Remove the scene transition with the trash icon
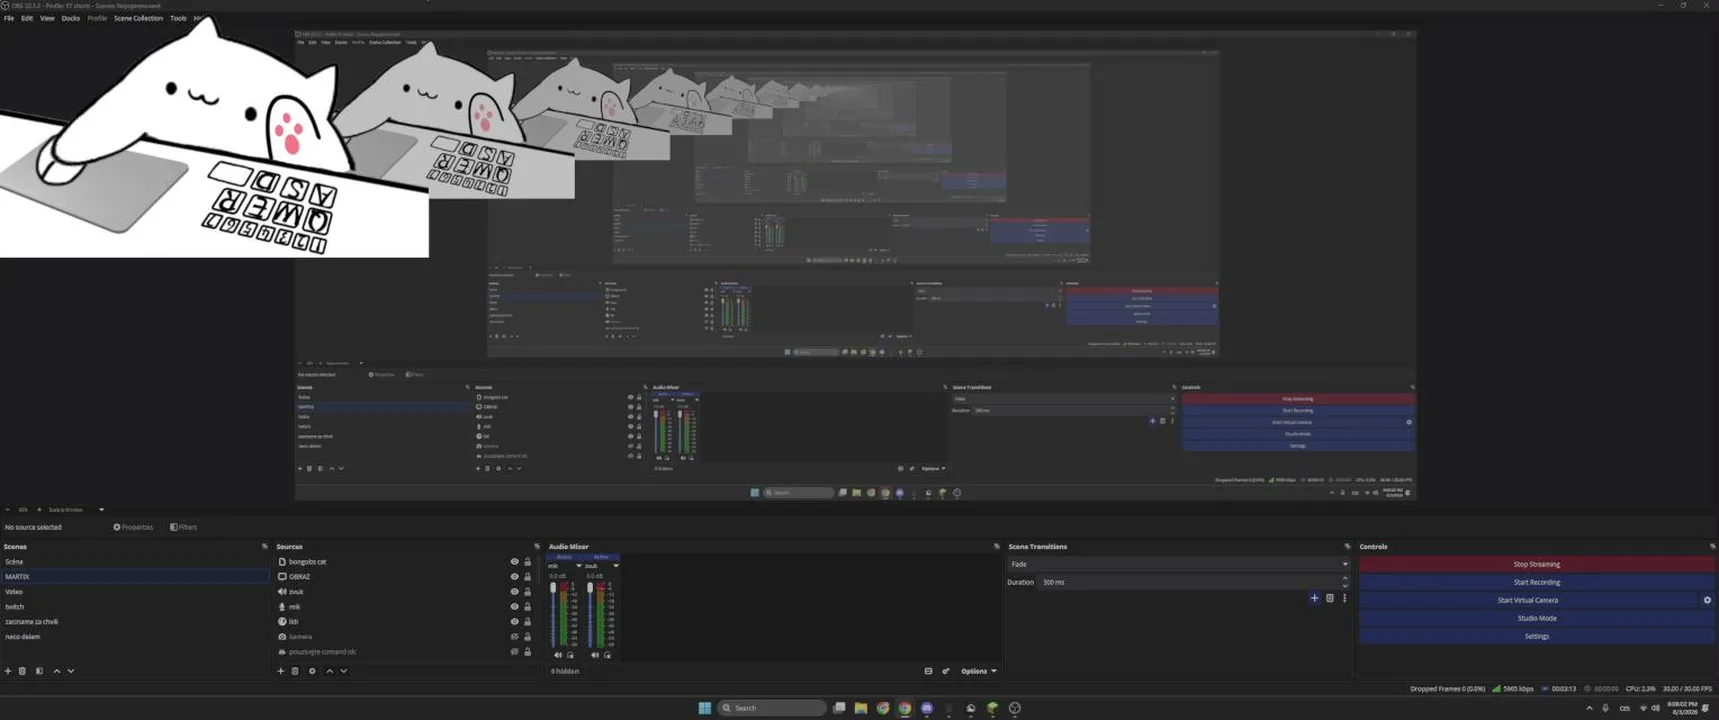The width and height of the screenshot is (1719, 720). tap(1330, 598)
